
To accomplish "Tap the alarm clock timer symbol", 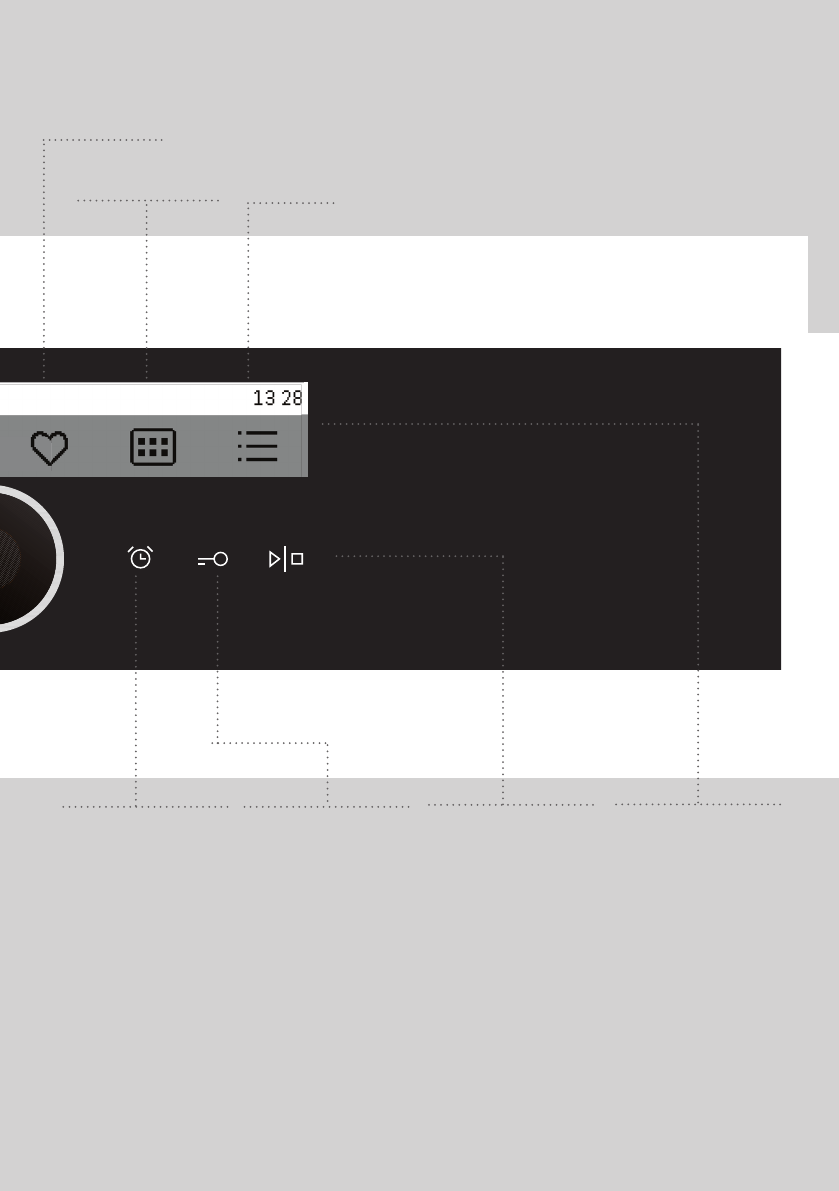I will point(140,558).
